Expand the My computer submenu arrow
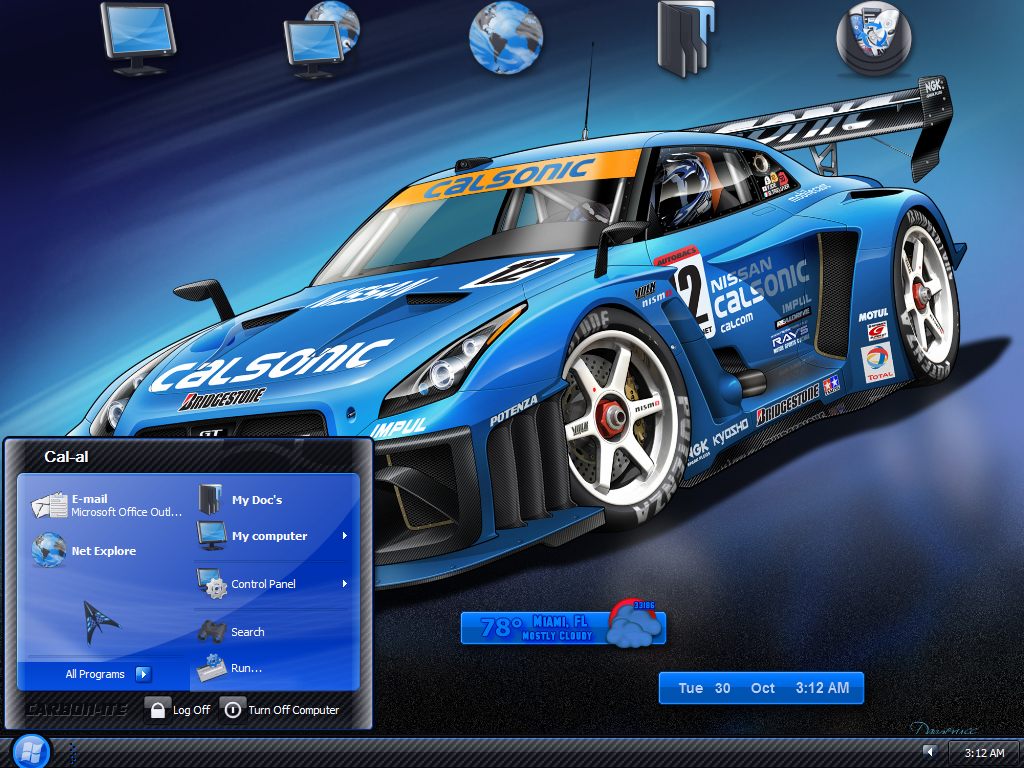 [345, 536]
